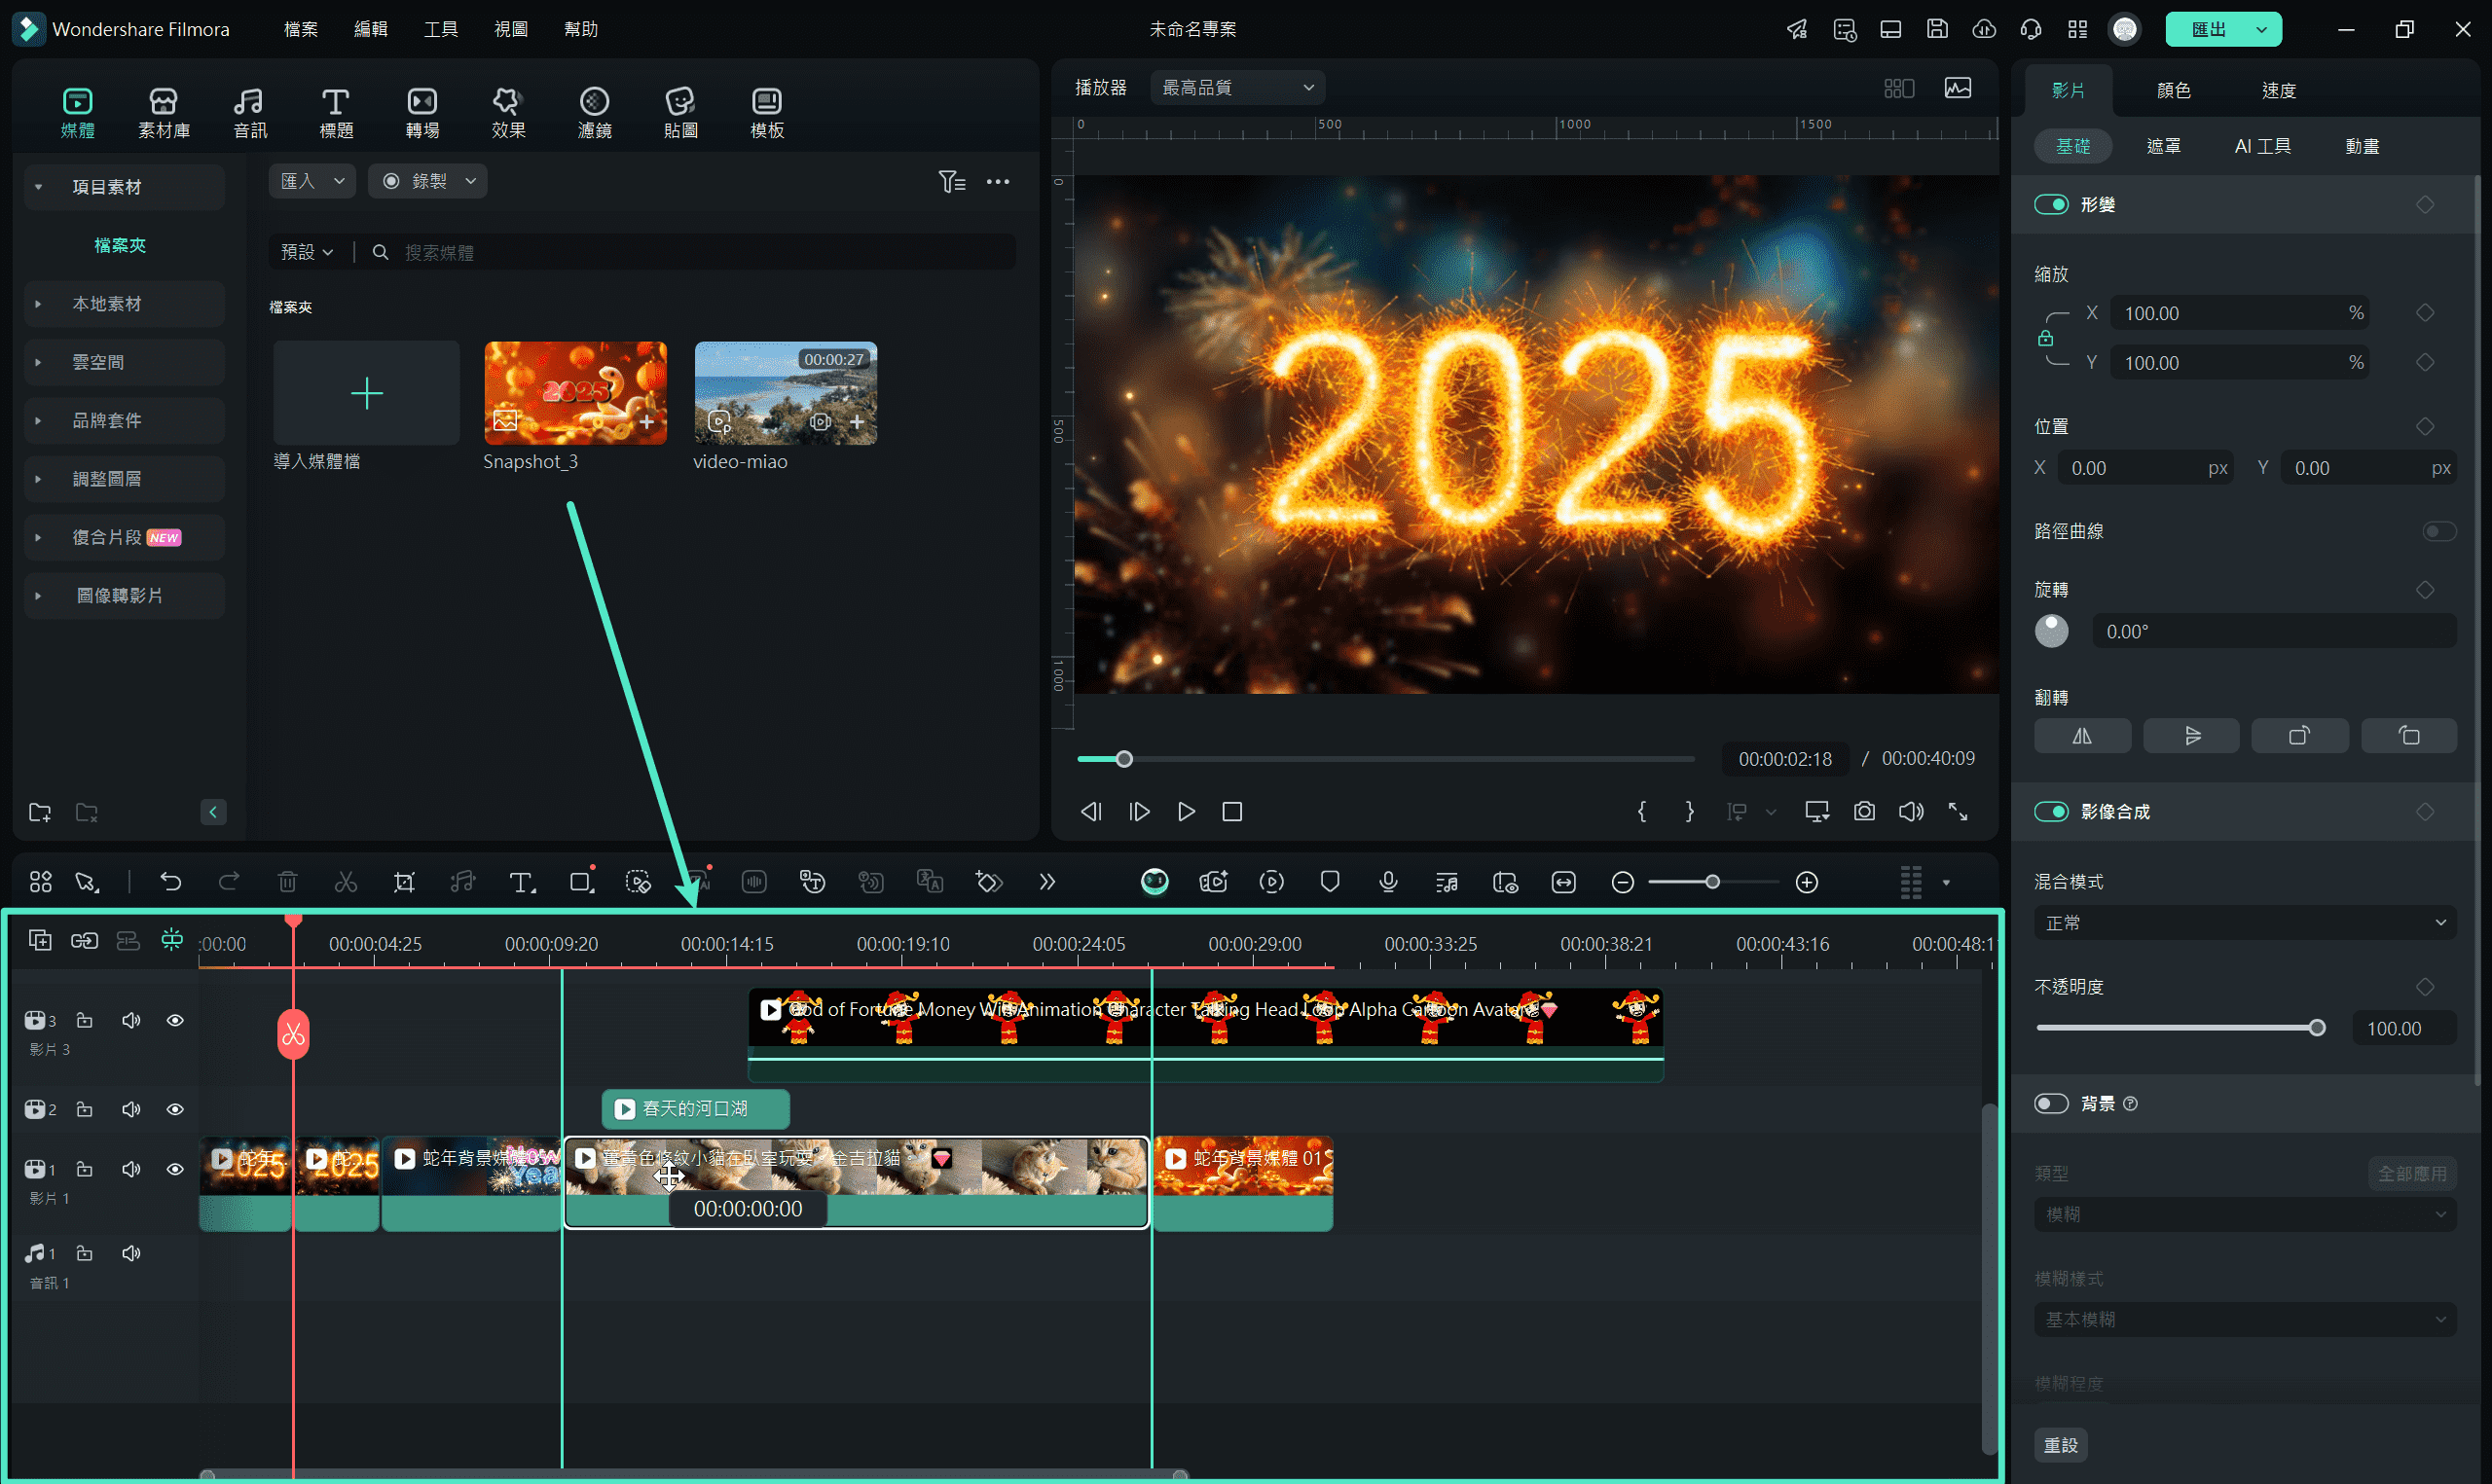2492x1484 pixels.
Task: Open the 素材庫 stock media panel
Action: [x=164, y=113]
